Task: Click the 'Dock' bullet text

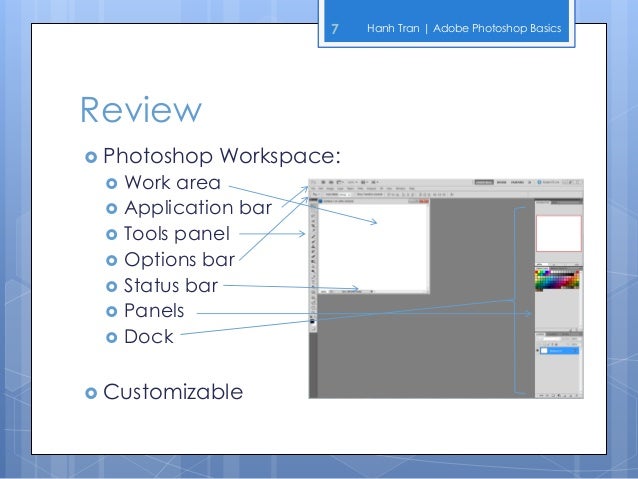Action: click(149, 337)
